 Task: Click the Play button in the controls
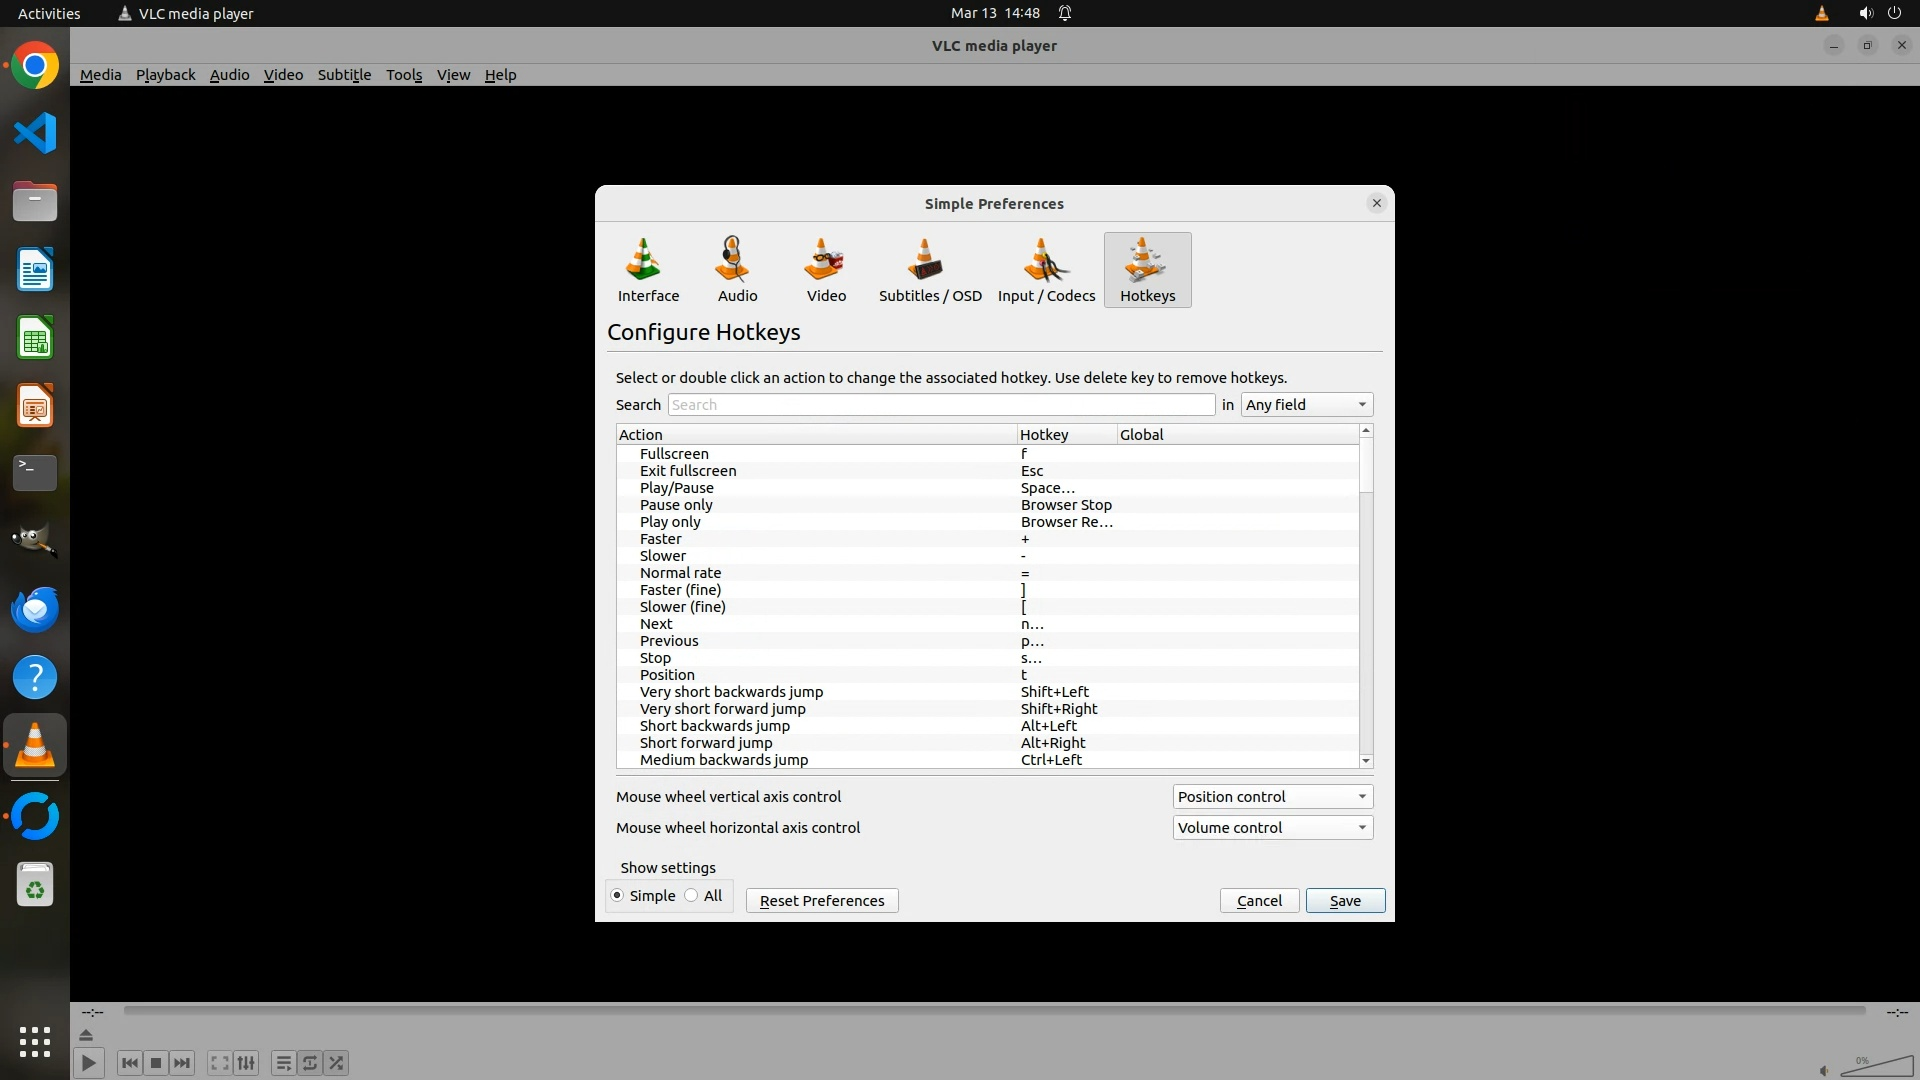[x=88, y=1063]
